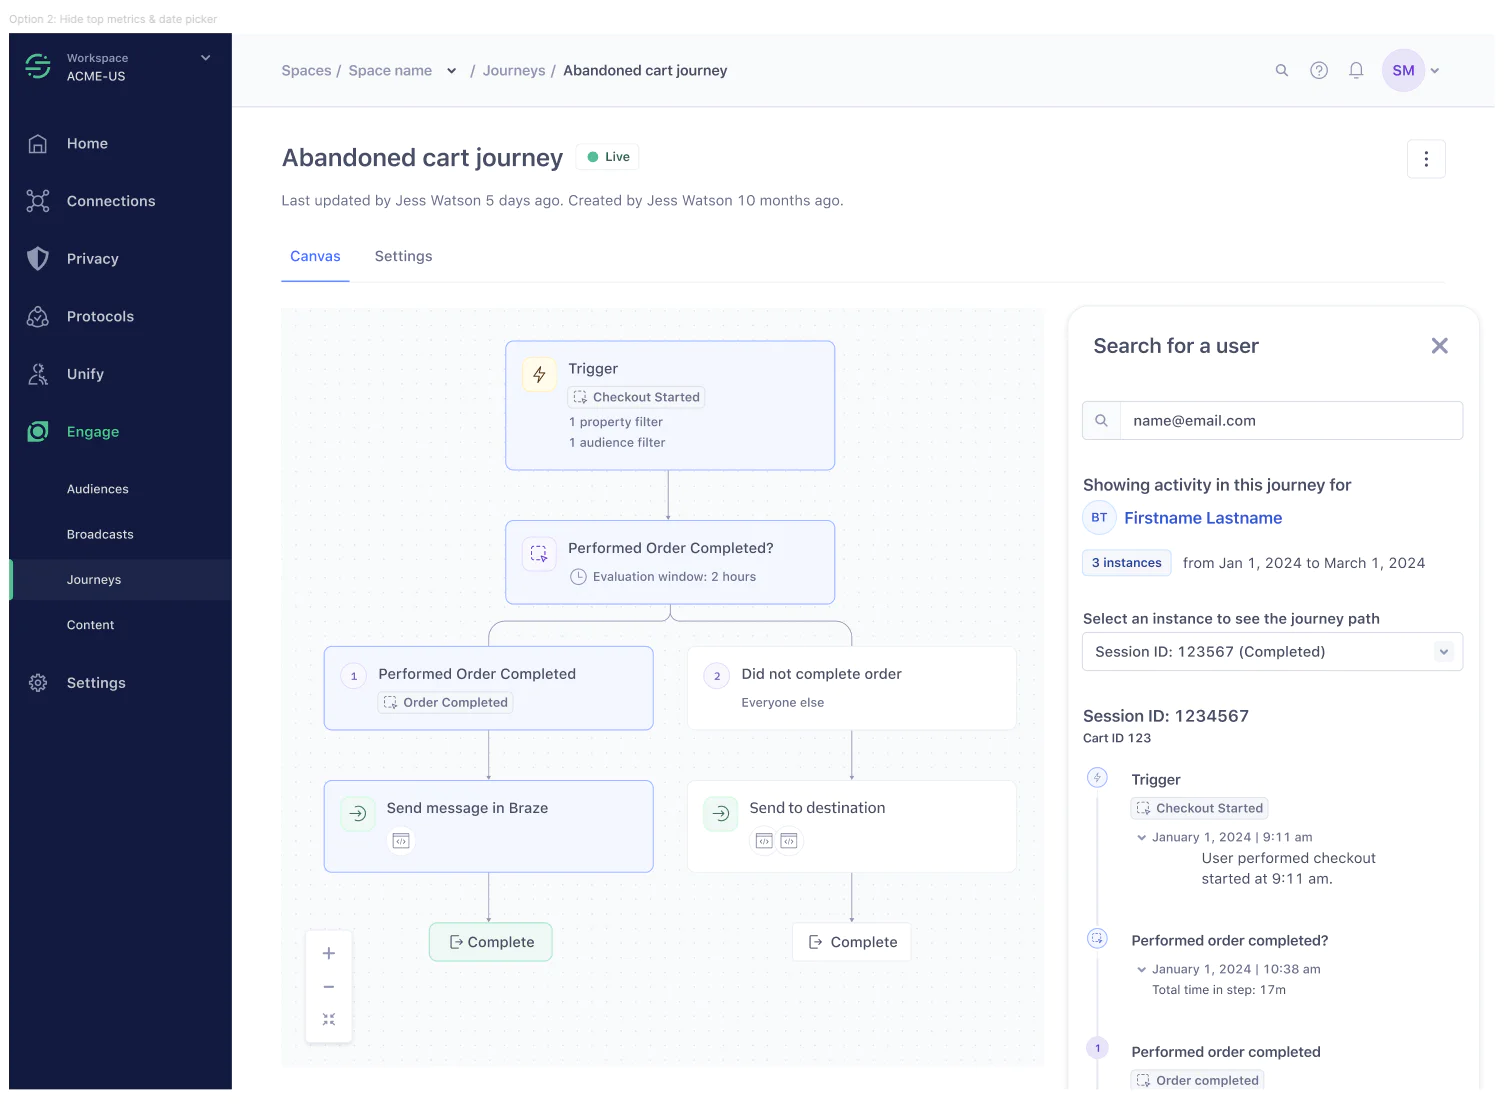Click the Trigger lightning bolt icon on canvas
Viewport: 1508px width, 1106px height.
[x=539, y=375]
